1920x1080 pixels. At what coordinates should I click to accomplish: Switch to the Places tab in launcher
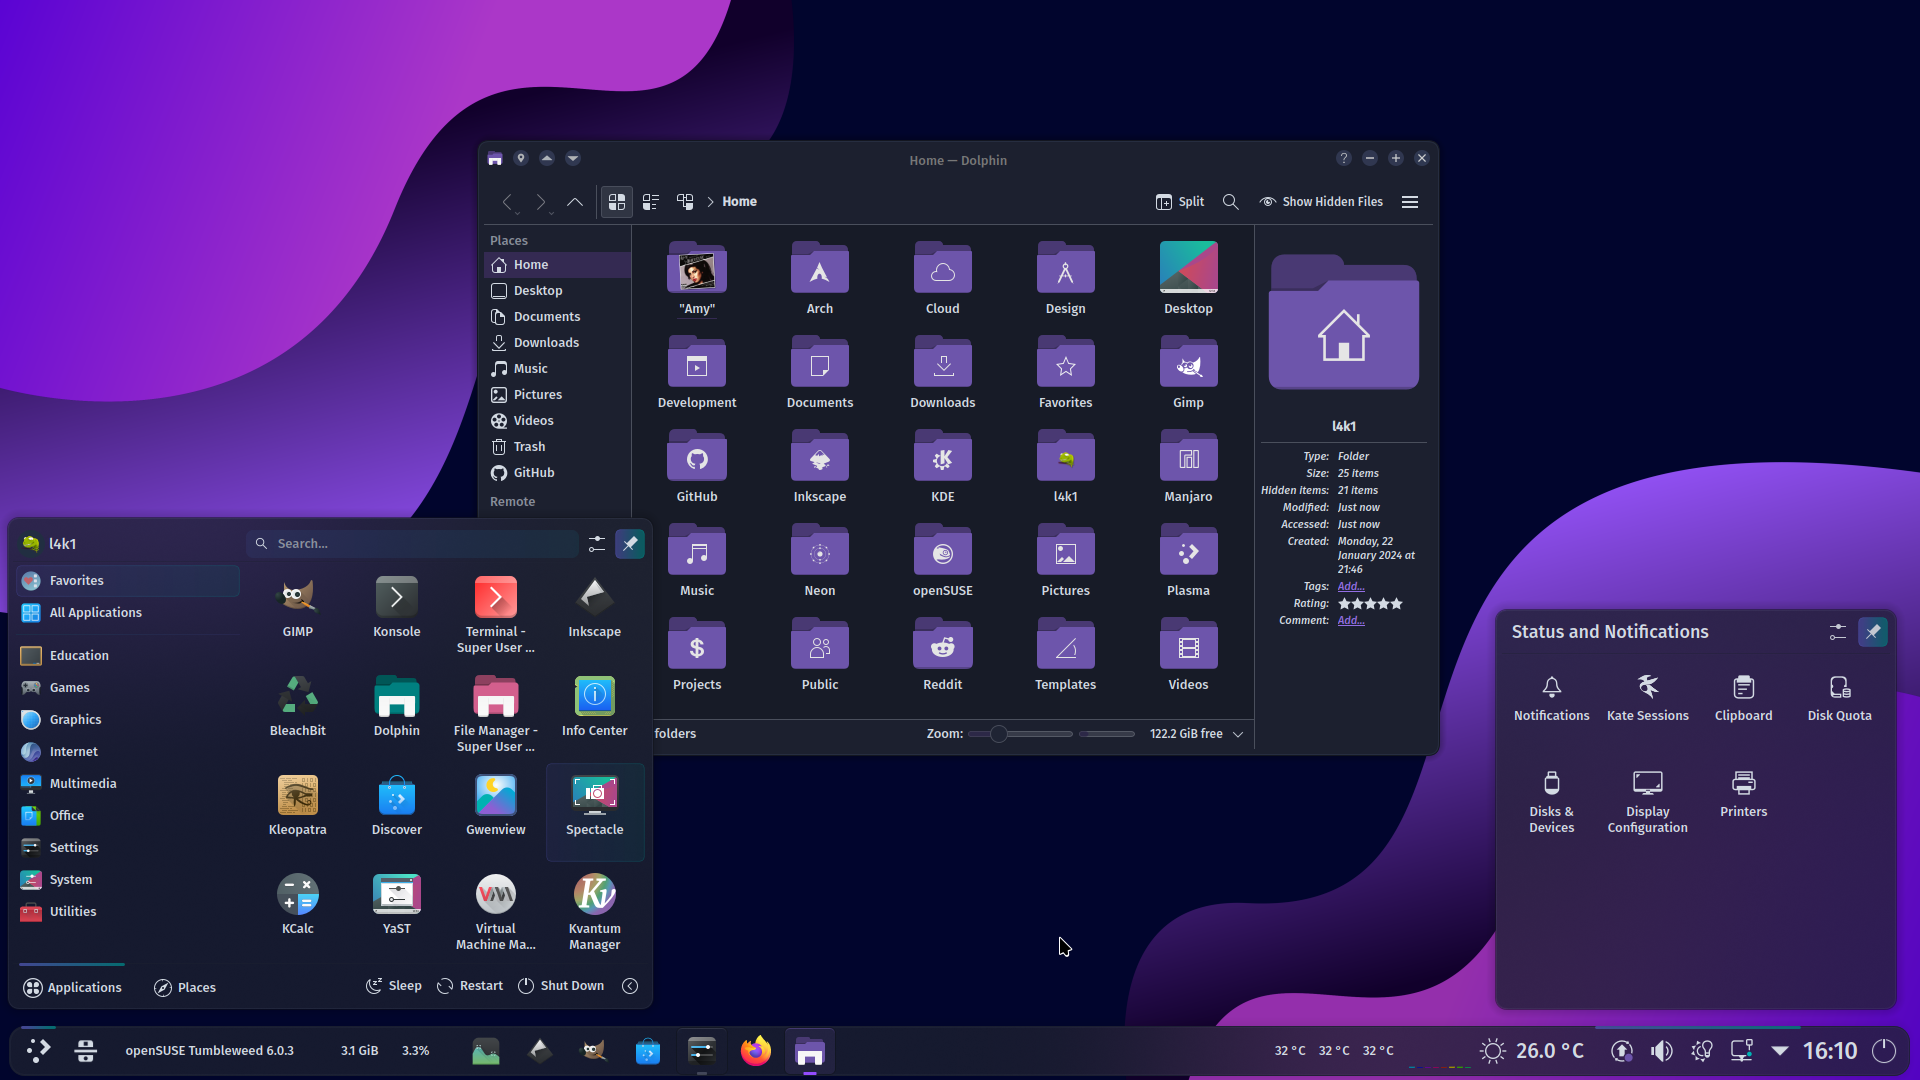click(x=185, y=987)
